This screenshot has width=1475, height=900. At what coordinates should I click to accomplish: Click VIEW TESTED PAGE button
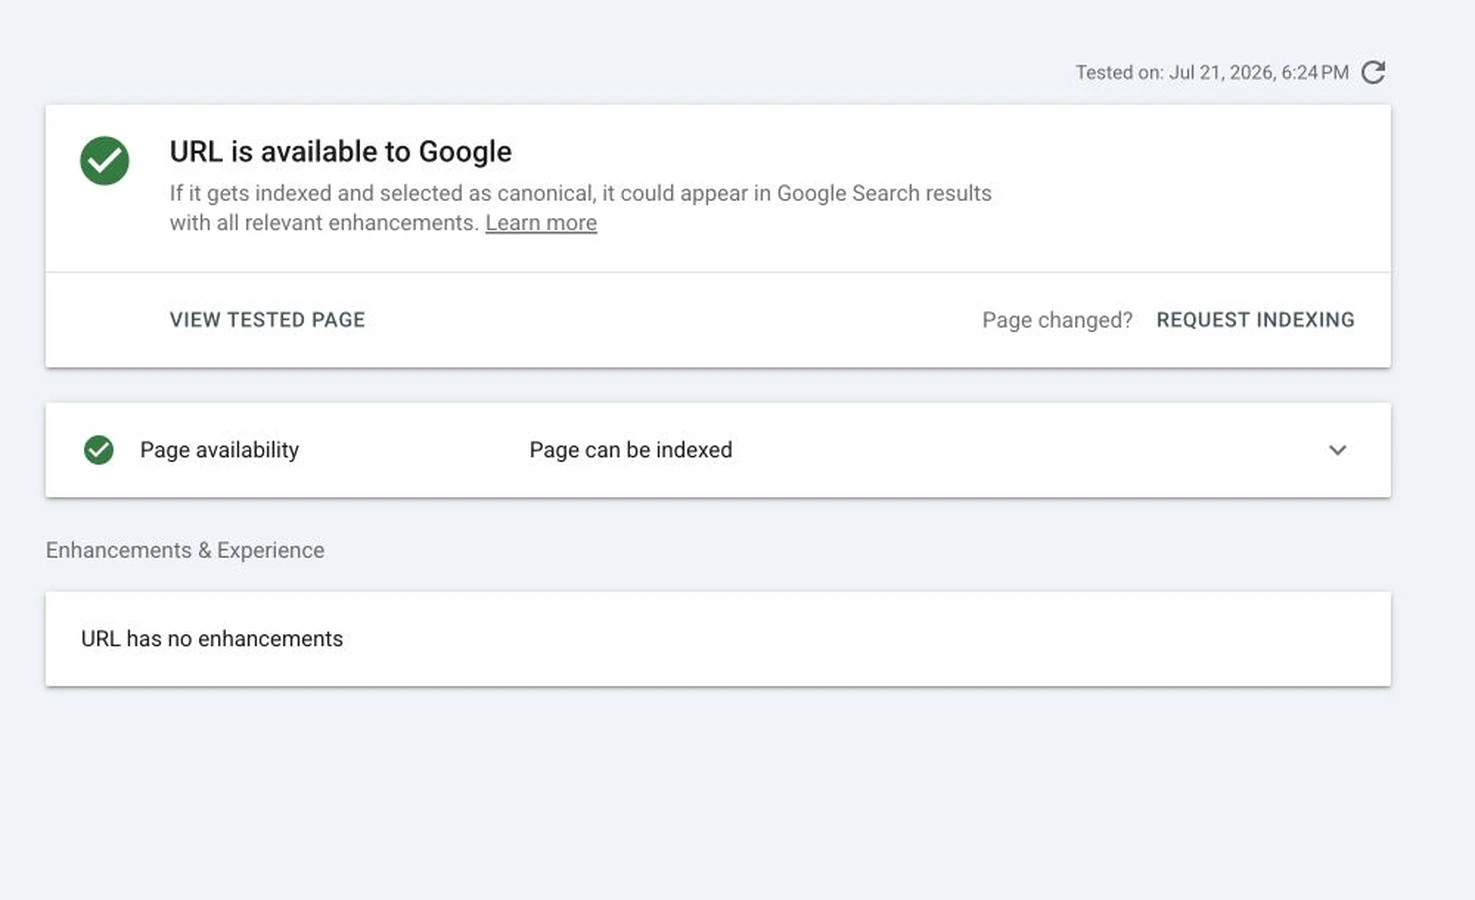pos(267,320)
